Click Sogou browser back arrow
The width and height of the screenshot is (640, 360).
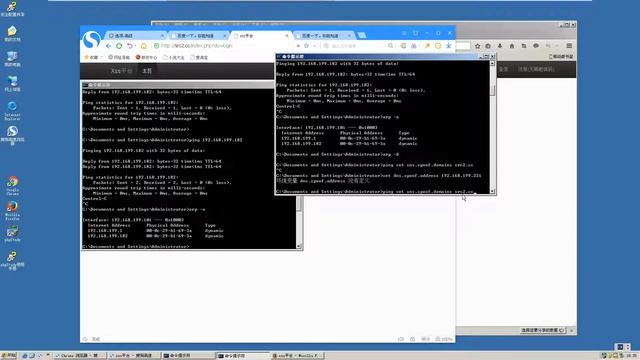pos(108,46)
